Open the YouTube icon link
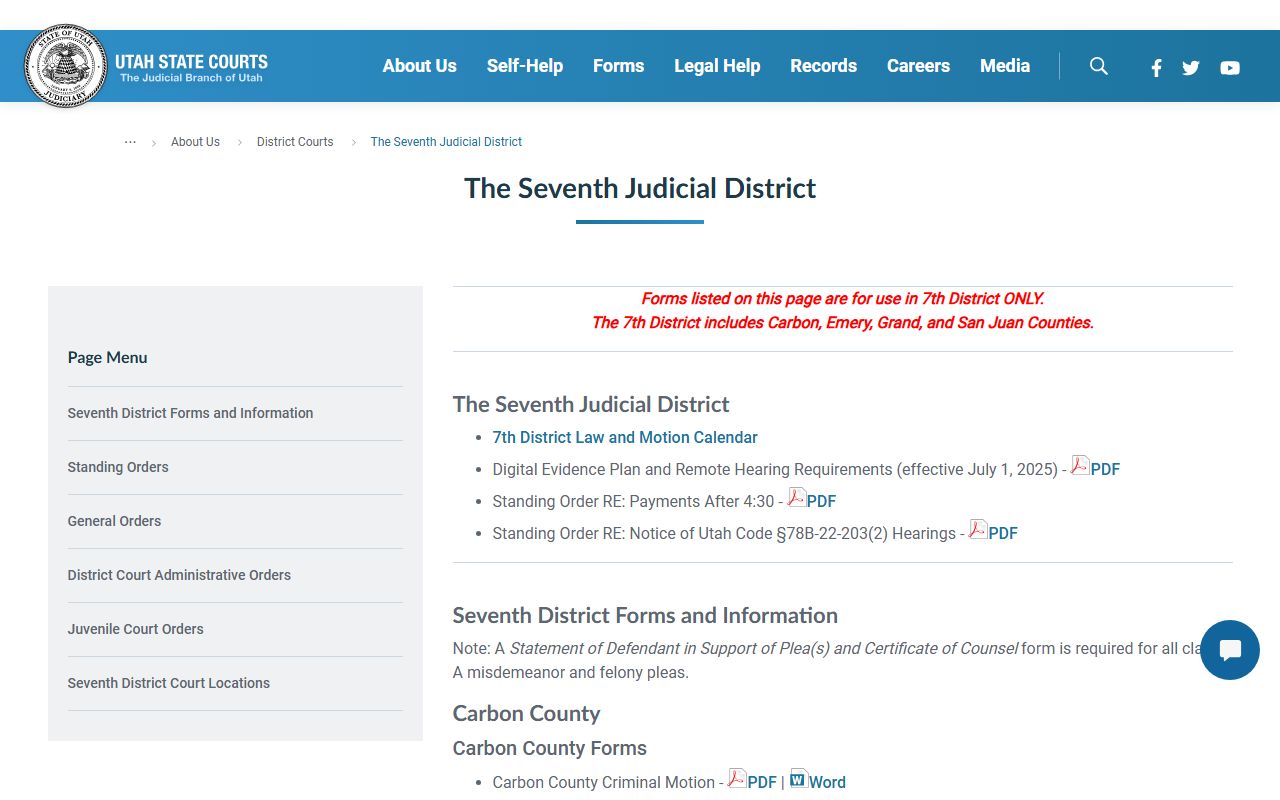The width and height of the screenshot is (1280, 800). click(1230, 68)
